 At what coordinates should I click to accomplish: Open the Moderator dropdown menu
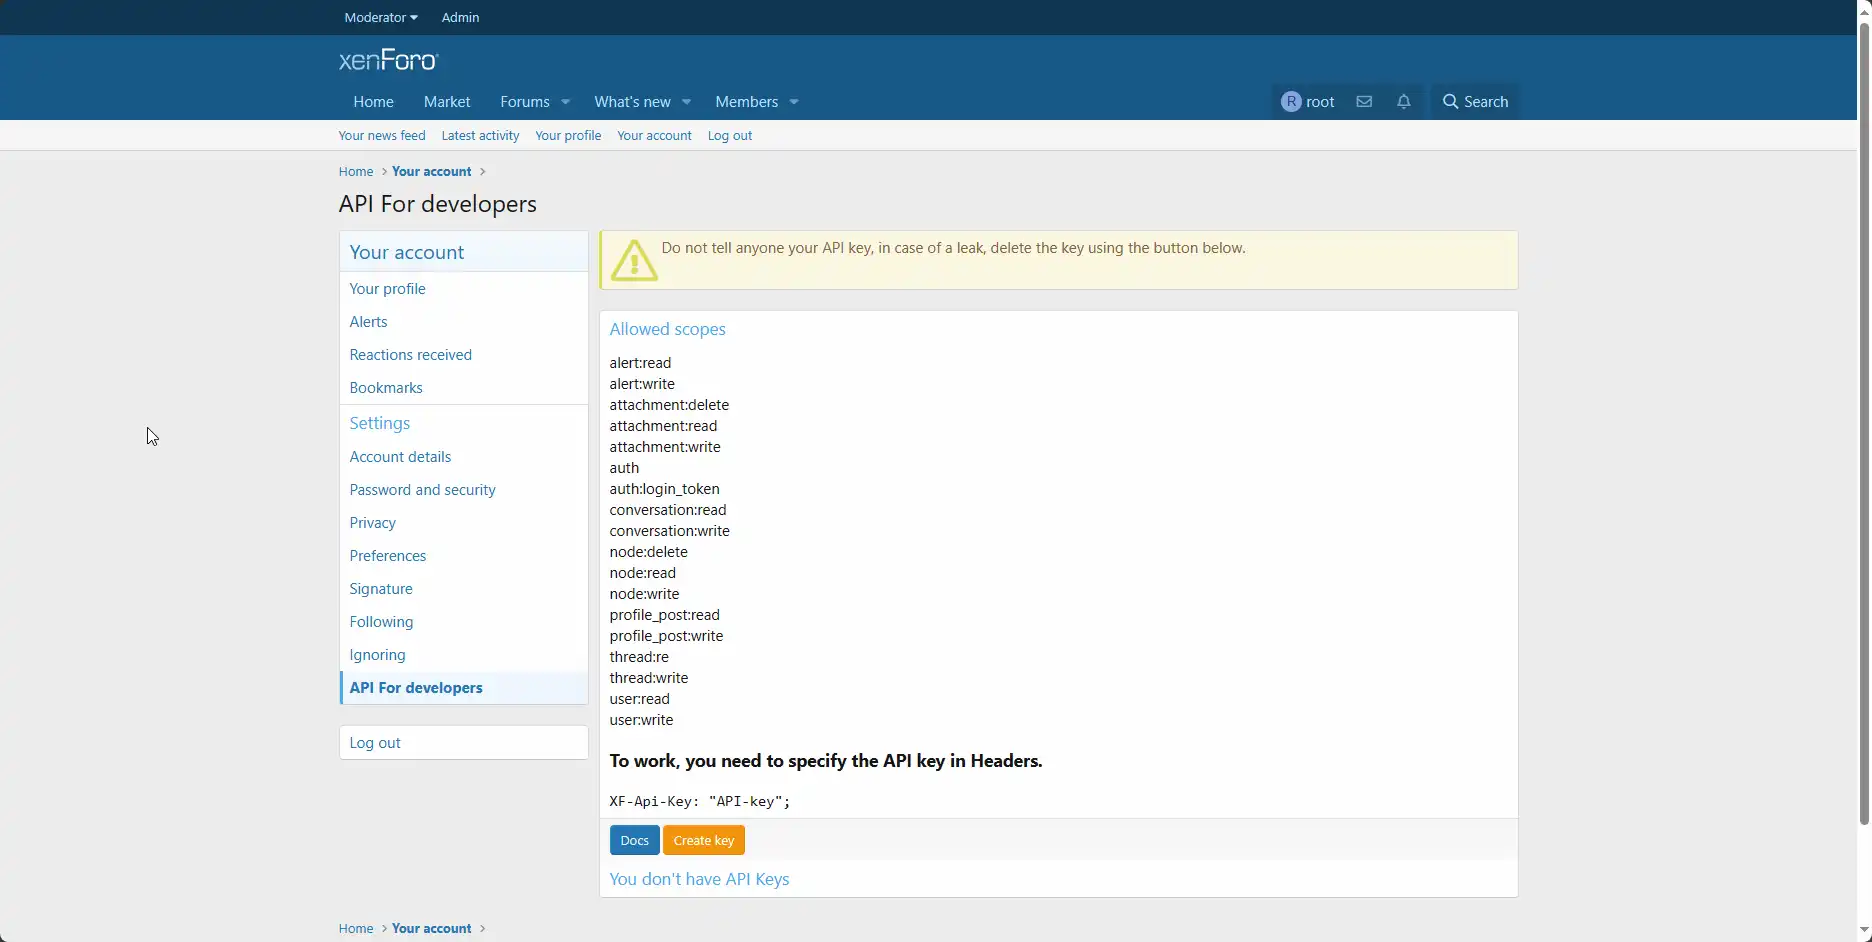click(x=380, y=18)
